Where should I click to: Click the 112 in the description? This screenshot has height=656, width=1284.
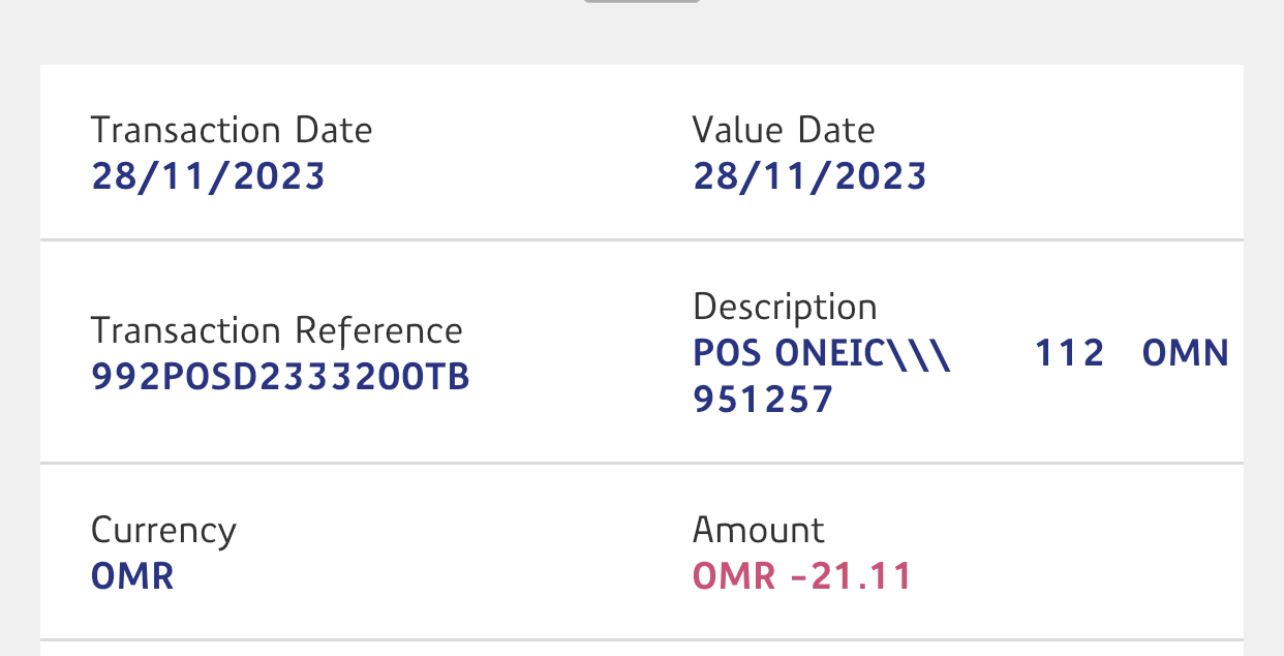pyautogui.click(x=1069, y=353)
